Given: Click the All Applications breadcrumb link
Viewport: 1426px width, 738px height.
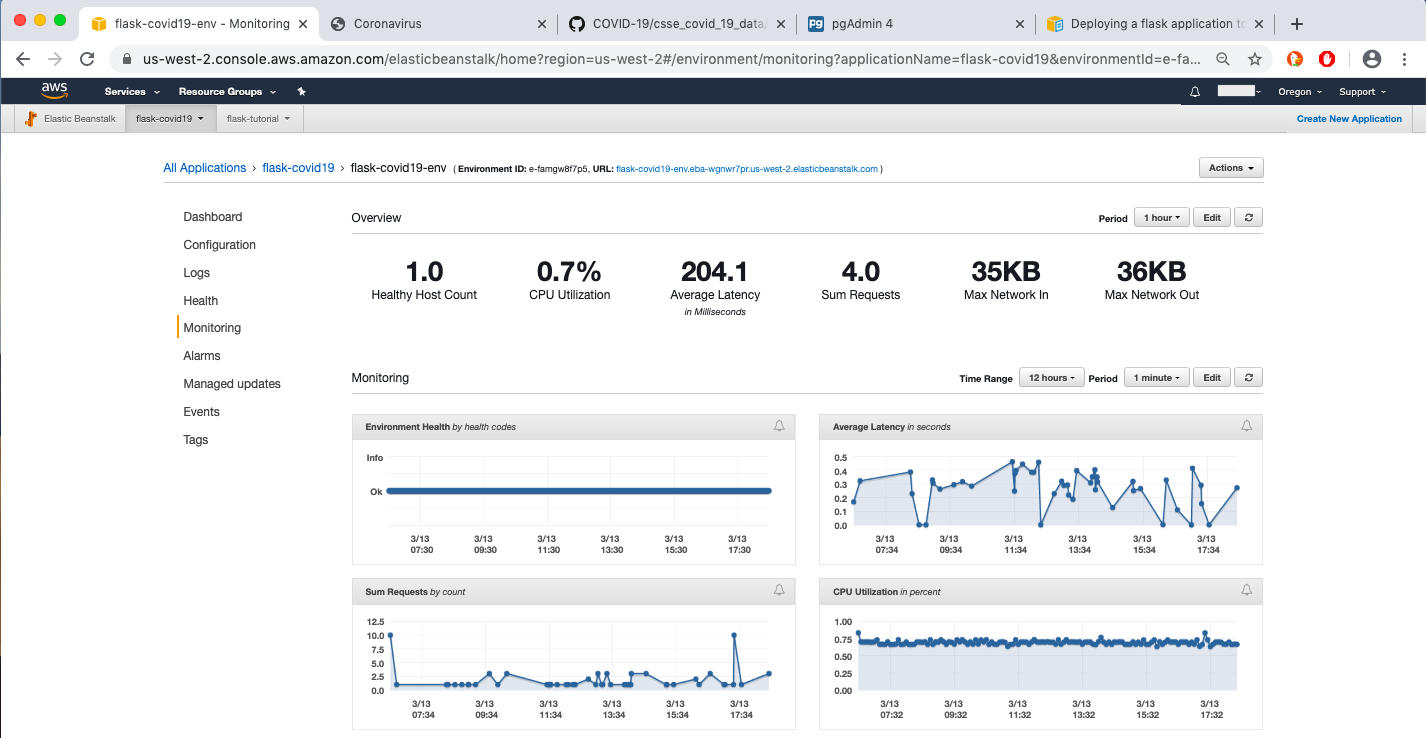Looking at the screenshot, I should point(205,168).
